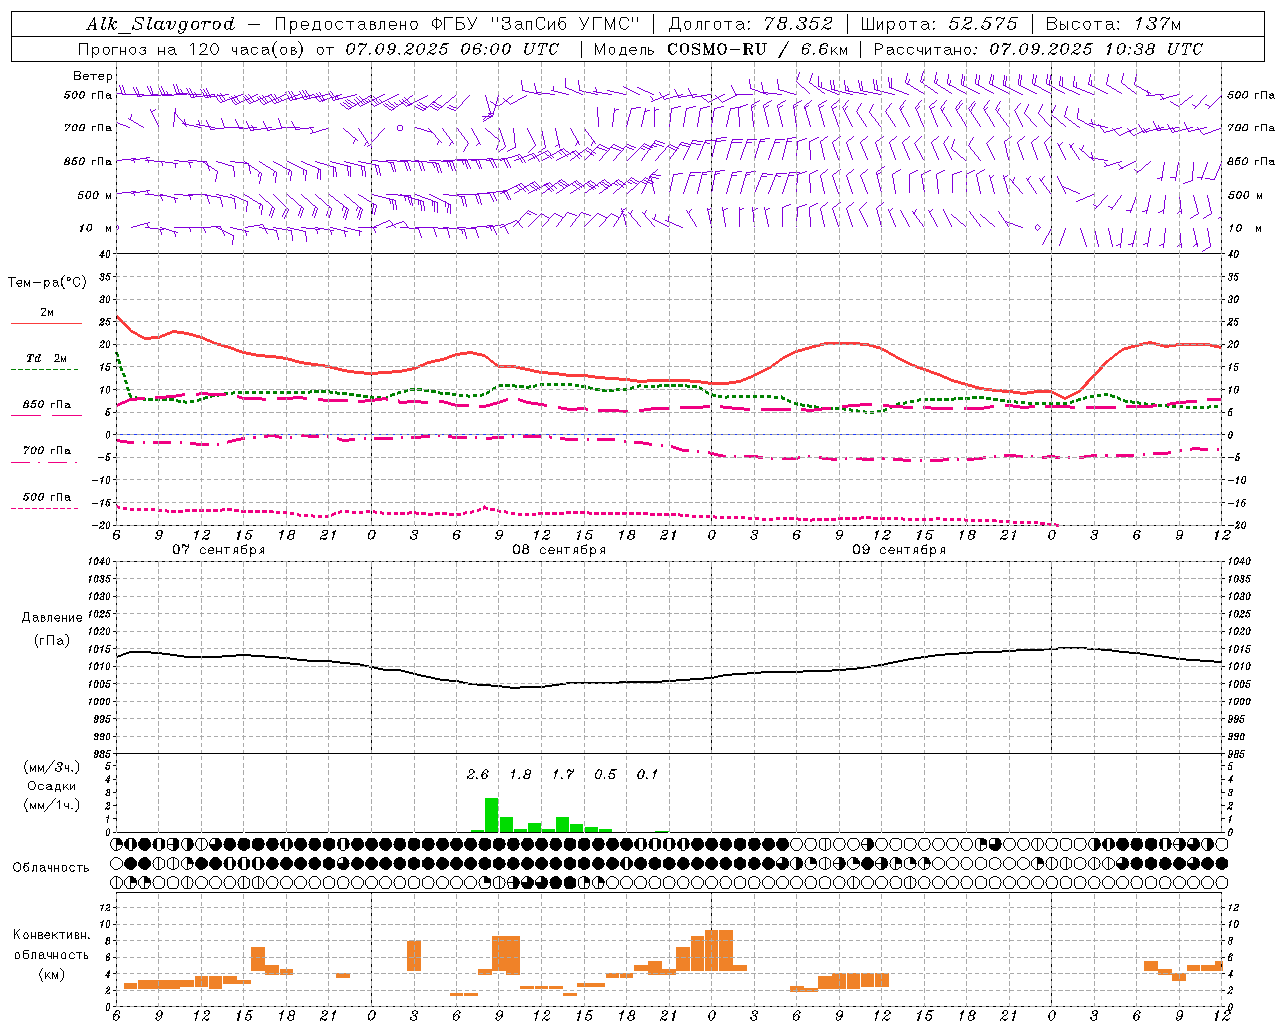Click the Alk_Slavgorod station title
This screenshot has height=1024, width=1280.
pyautogui.click(x=160, y=24)
